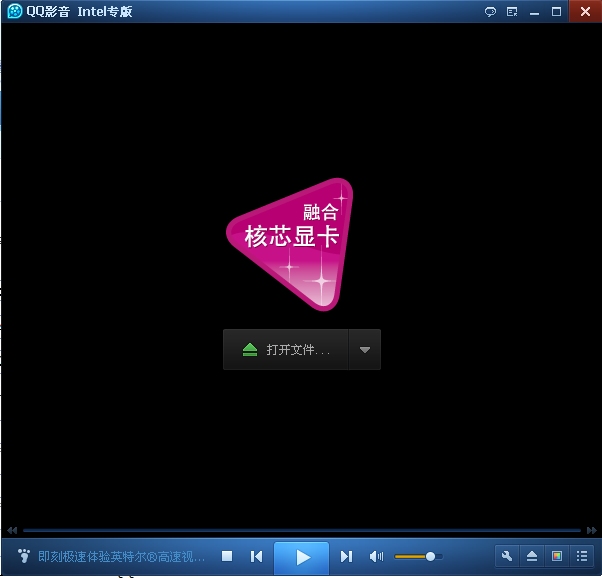Screen dimensions: 602x578
Task: Open the colorful picture effects icon
Action: pos(557,556)
